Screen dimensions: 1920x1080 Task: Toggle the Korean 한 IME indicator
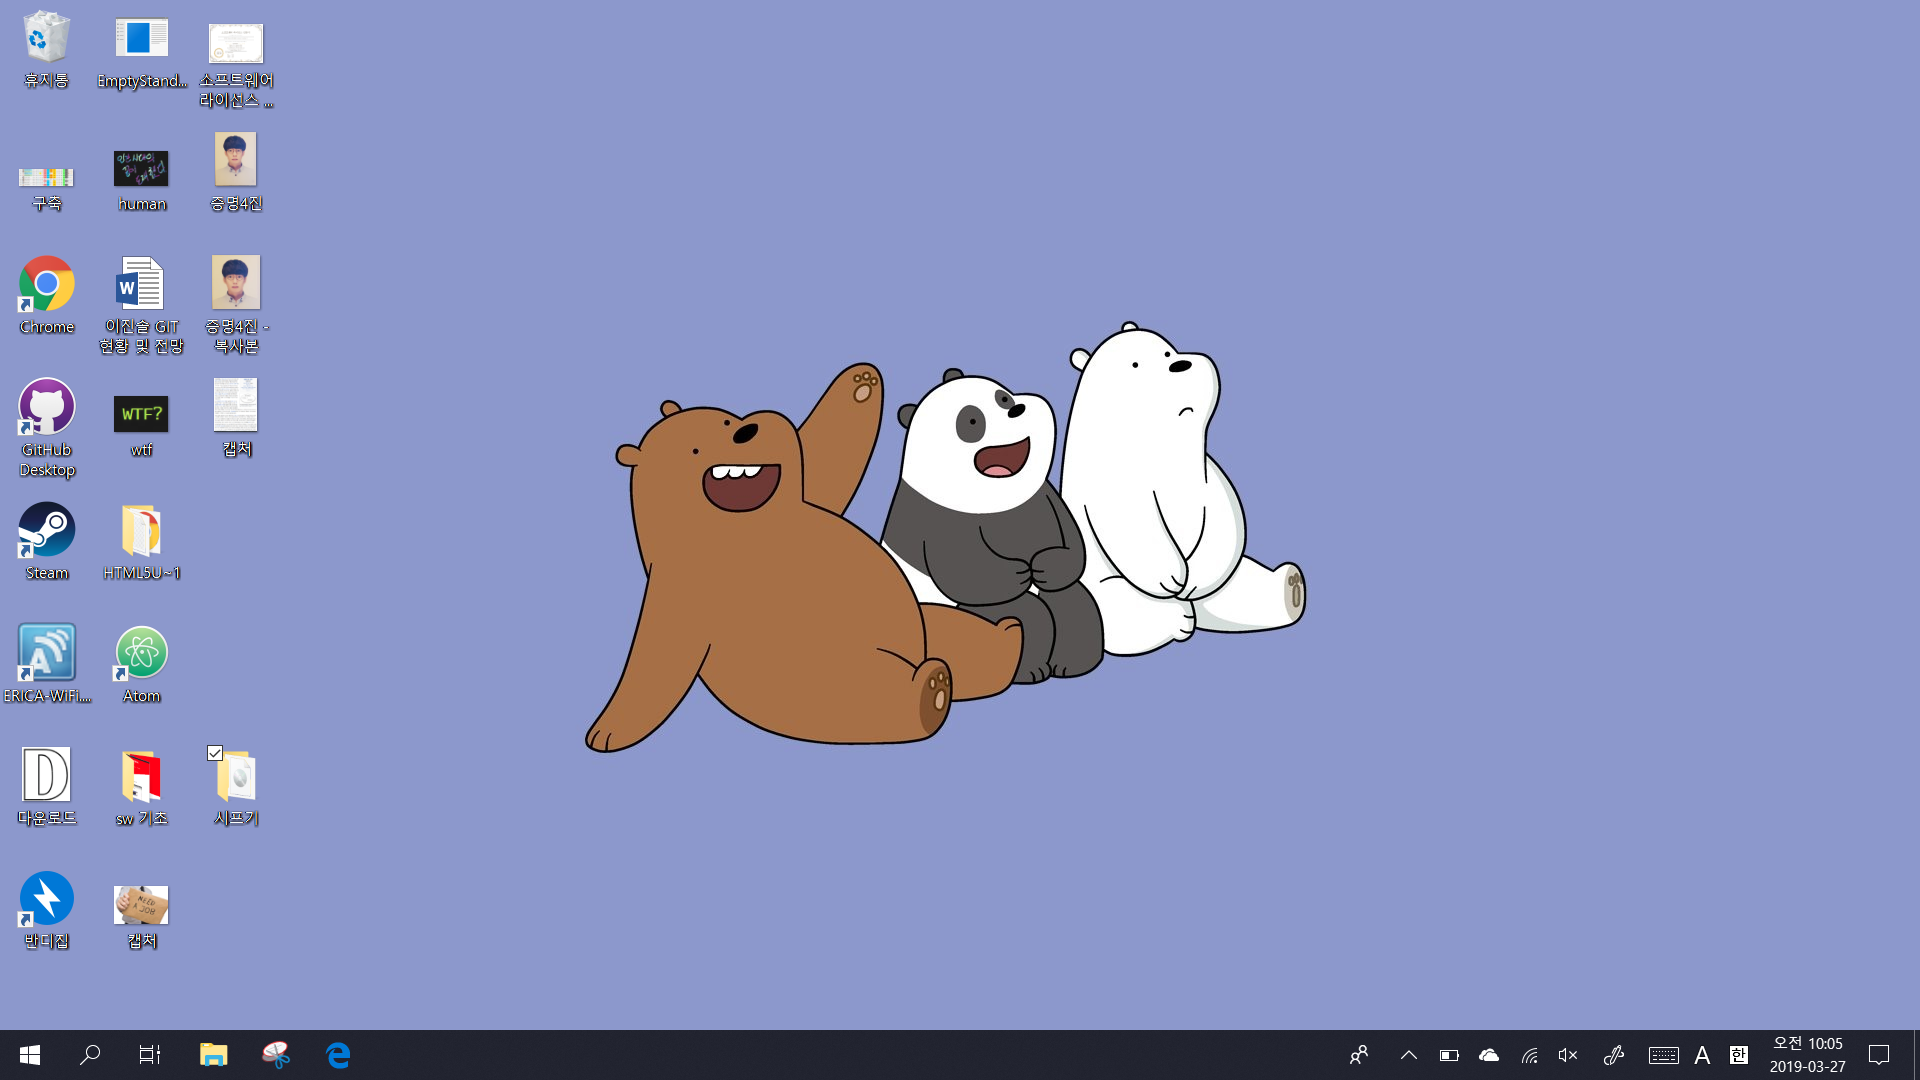[1739, 1055]
